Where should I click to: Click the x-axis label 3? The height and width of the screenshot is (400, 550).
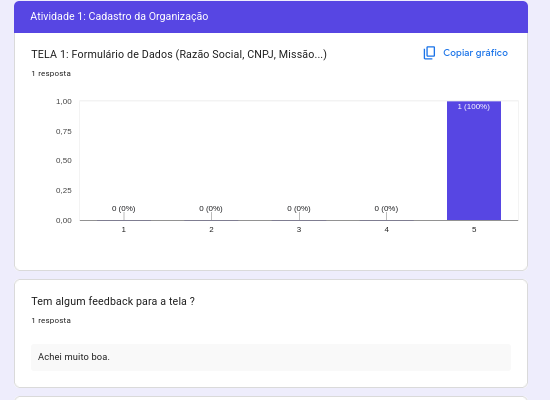coord(299,229)
